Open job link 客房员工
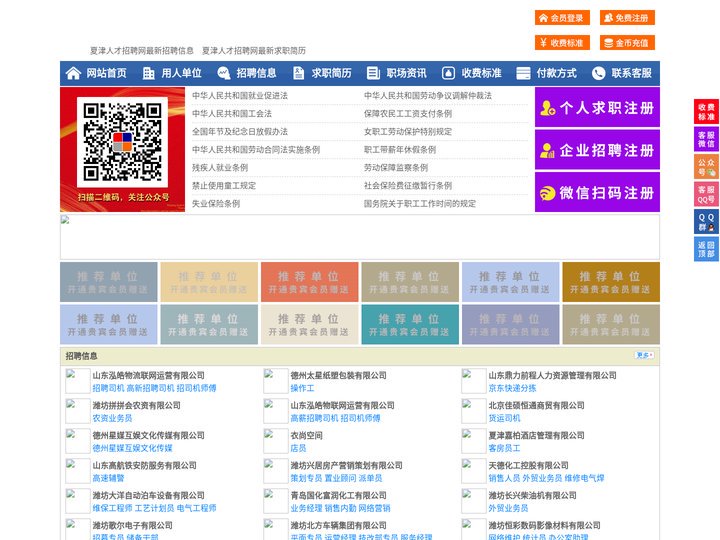This screenshot has width=720, height=540. [x=504, y=448]
